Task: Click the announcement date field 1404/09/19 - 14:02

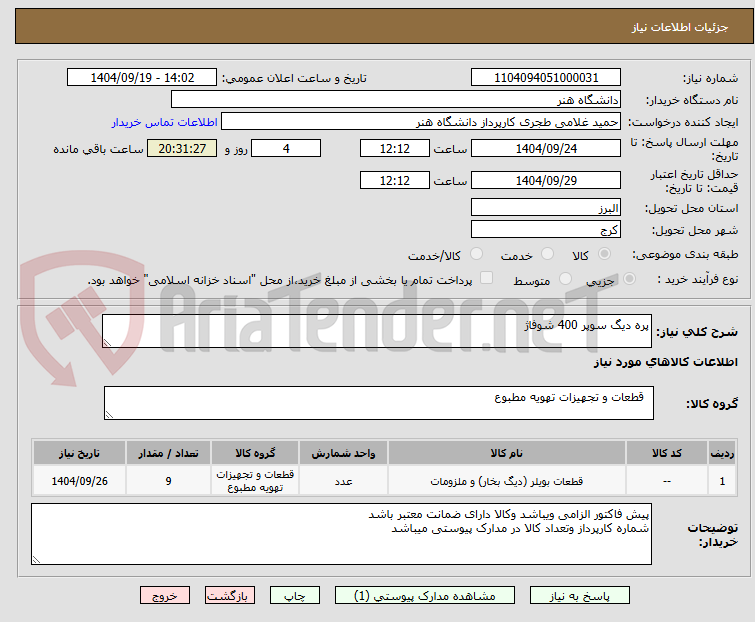Action: 142,78
